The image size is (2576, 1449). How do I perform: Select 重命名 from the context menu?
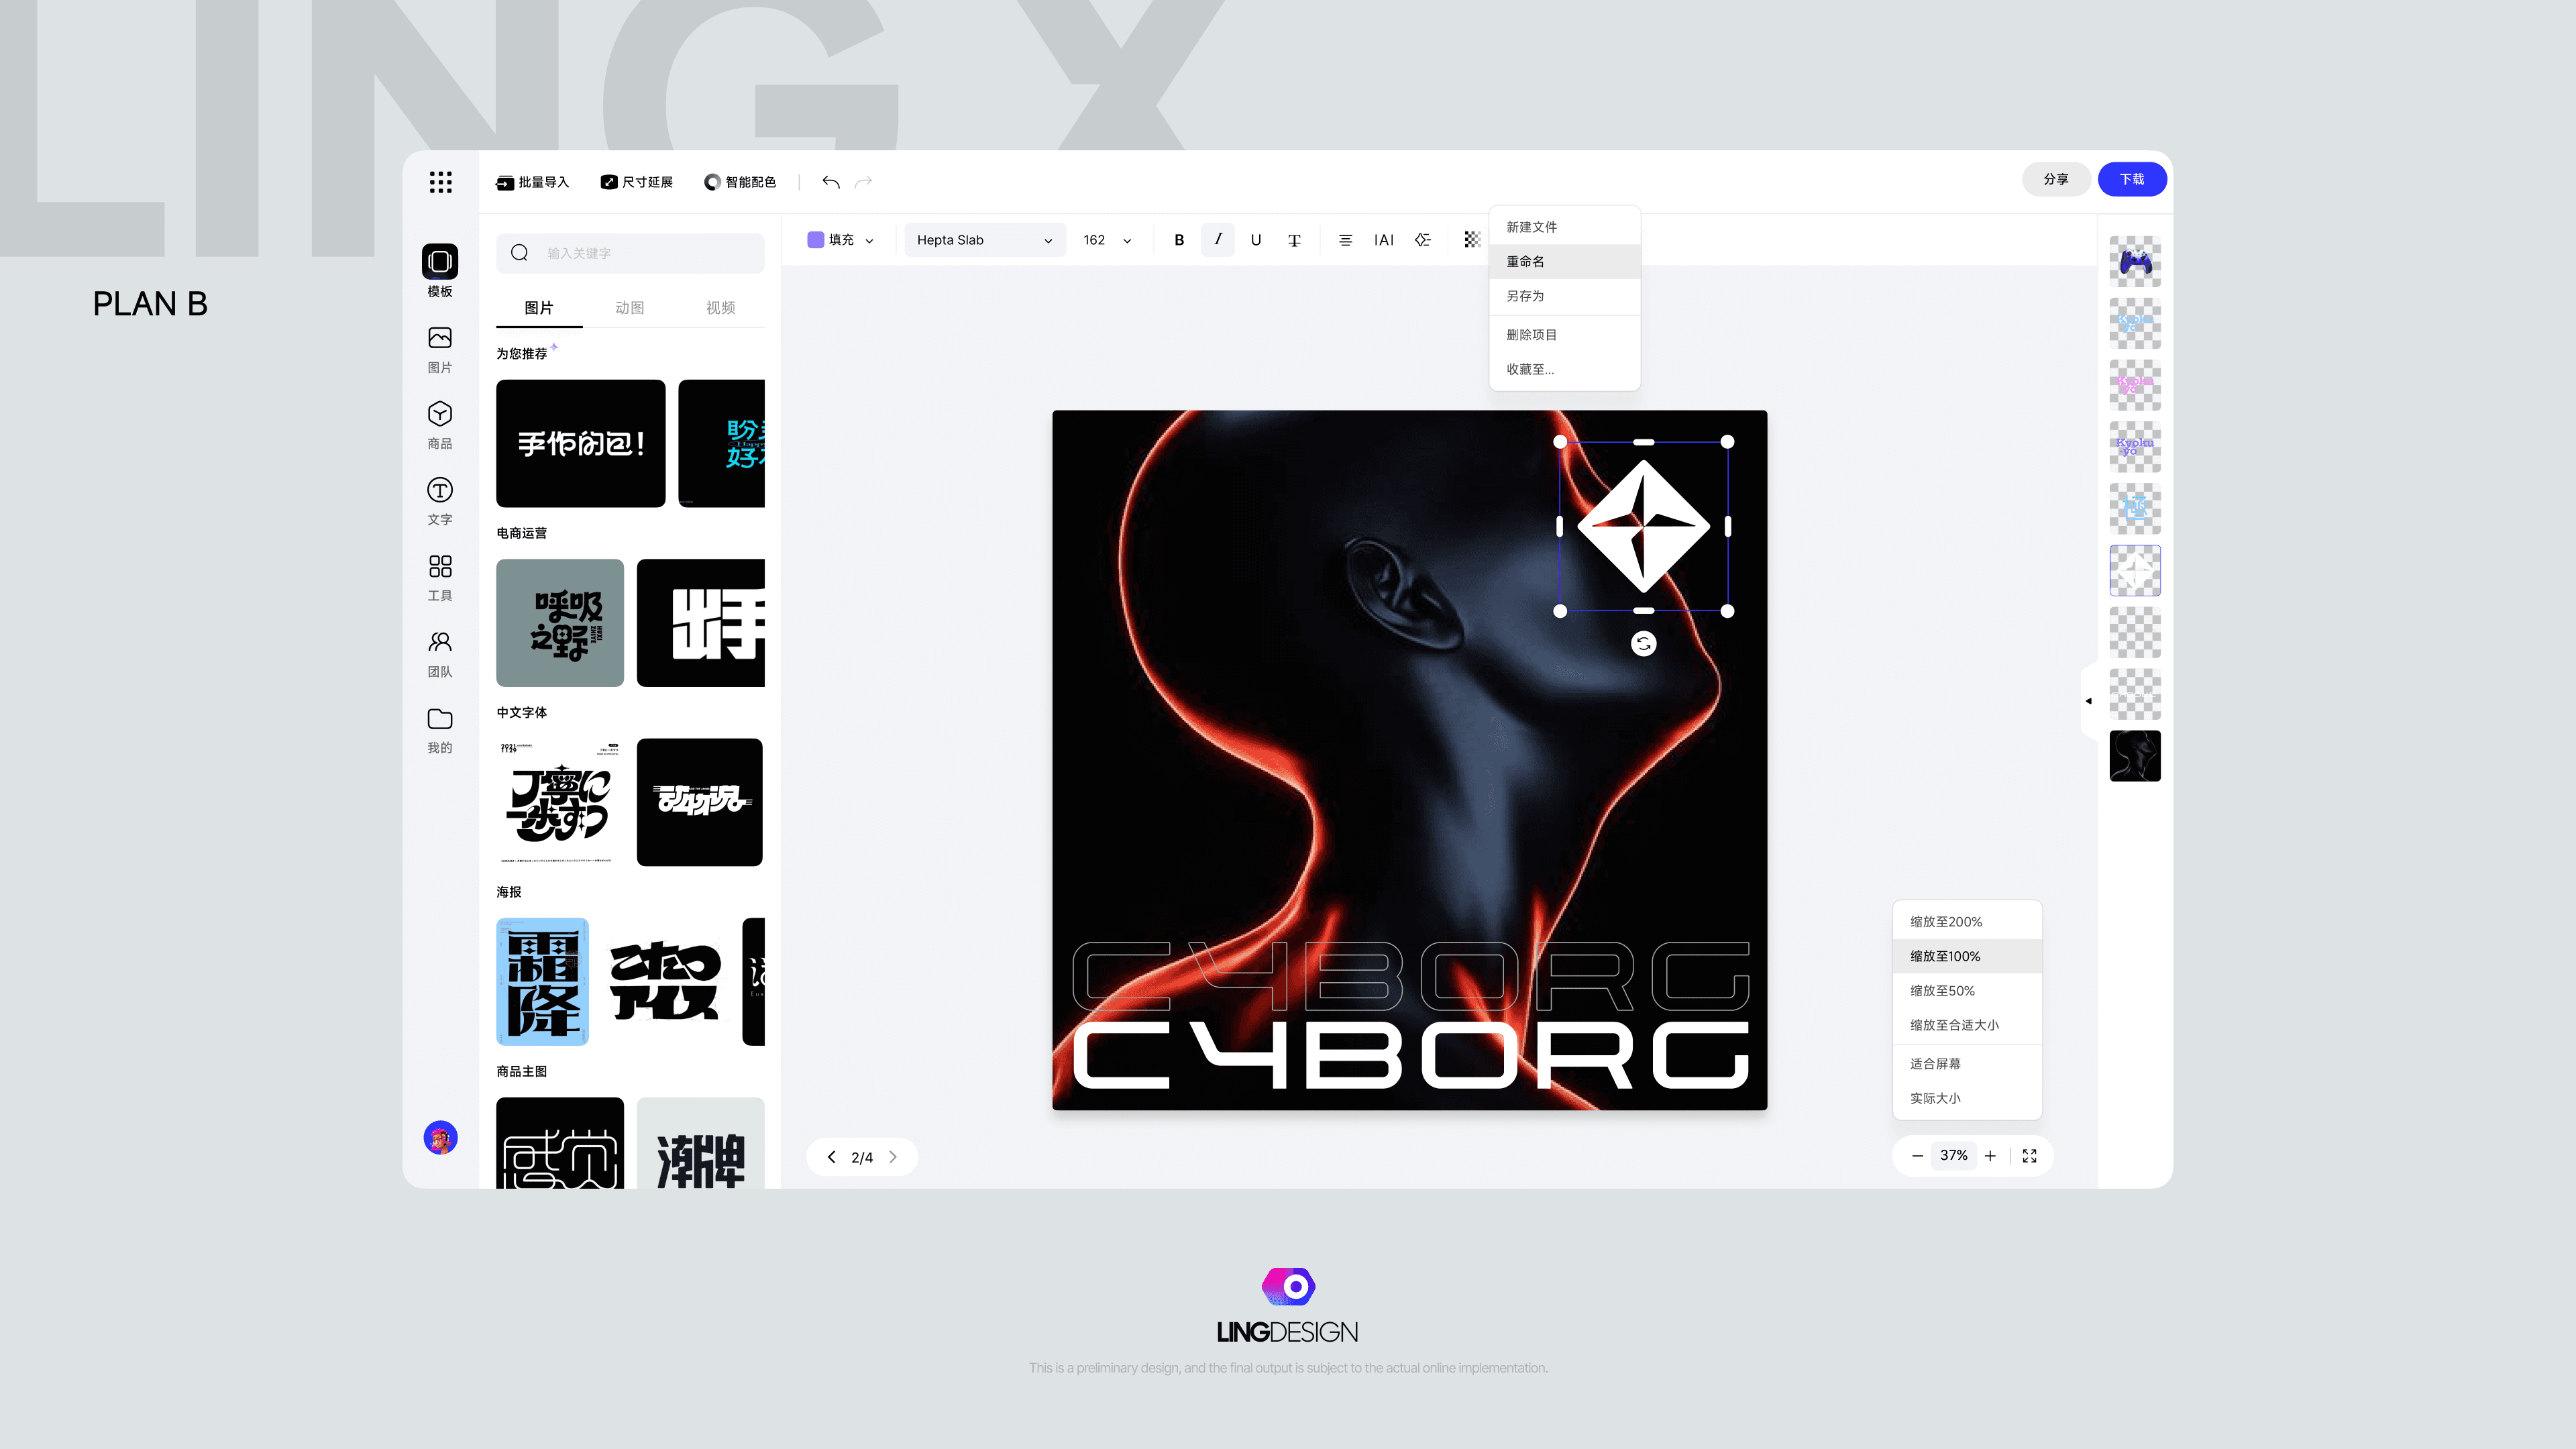pos(1525,261)
